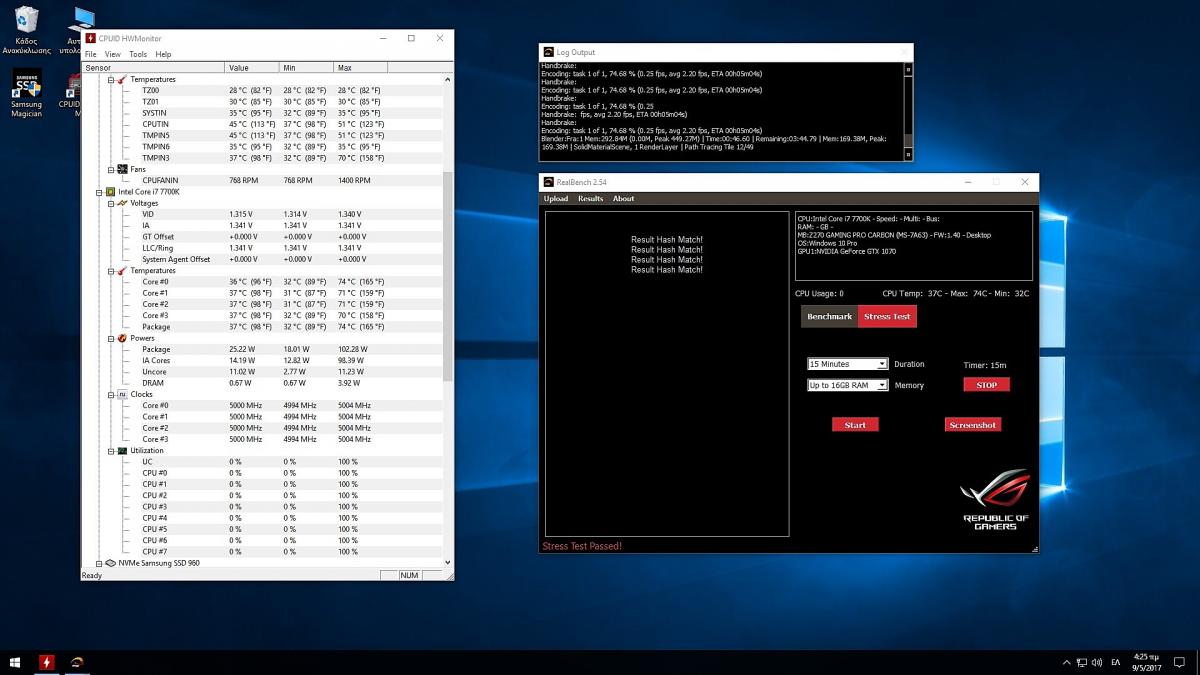Viewport: 1200px width, 675px height.
Task: Click the volume tray icon
Action: (1096, 662)
